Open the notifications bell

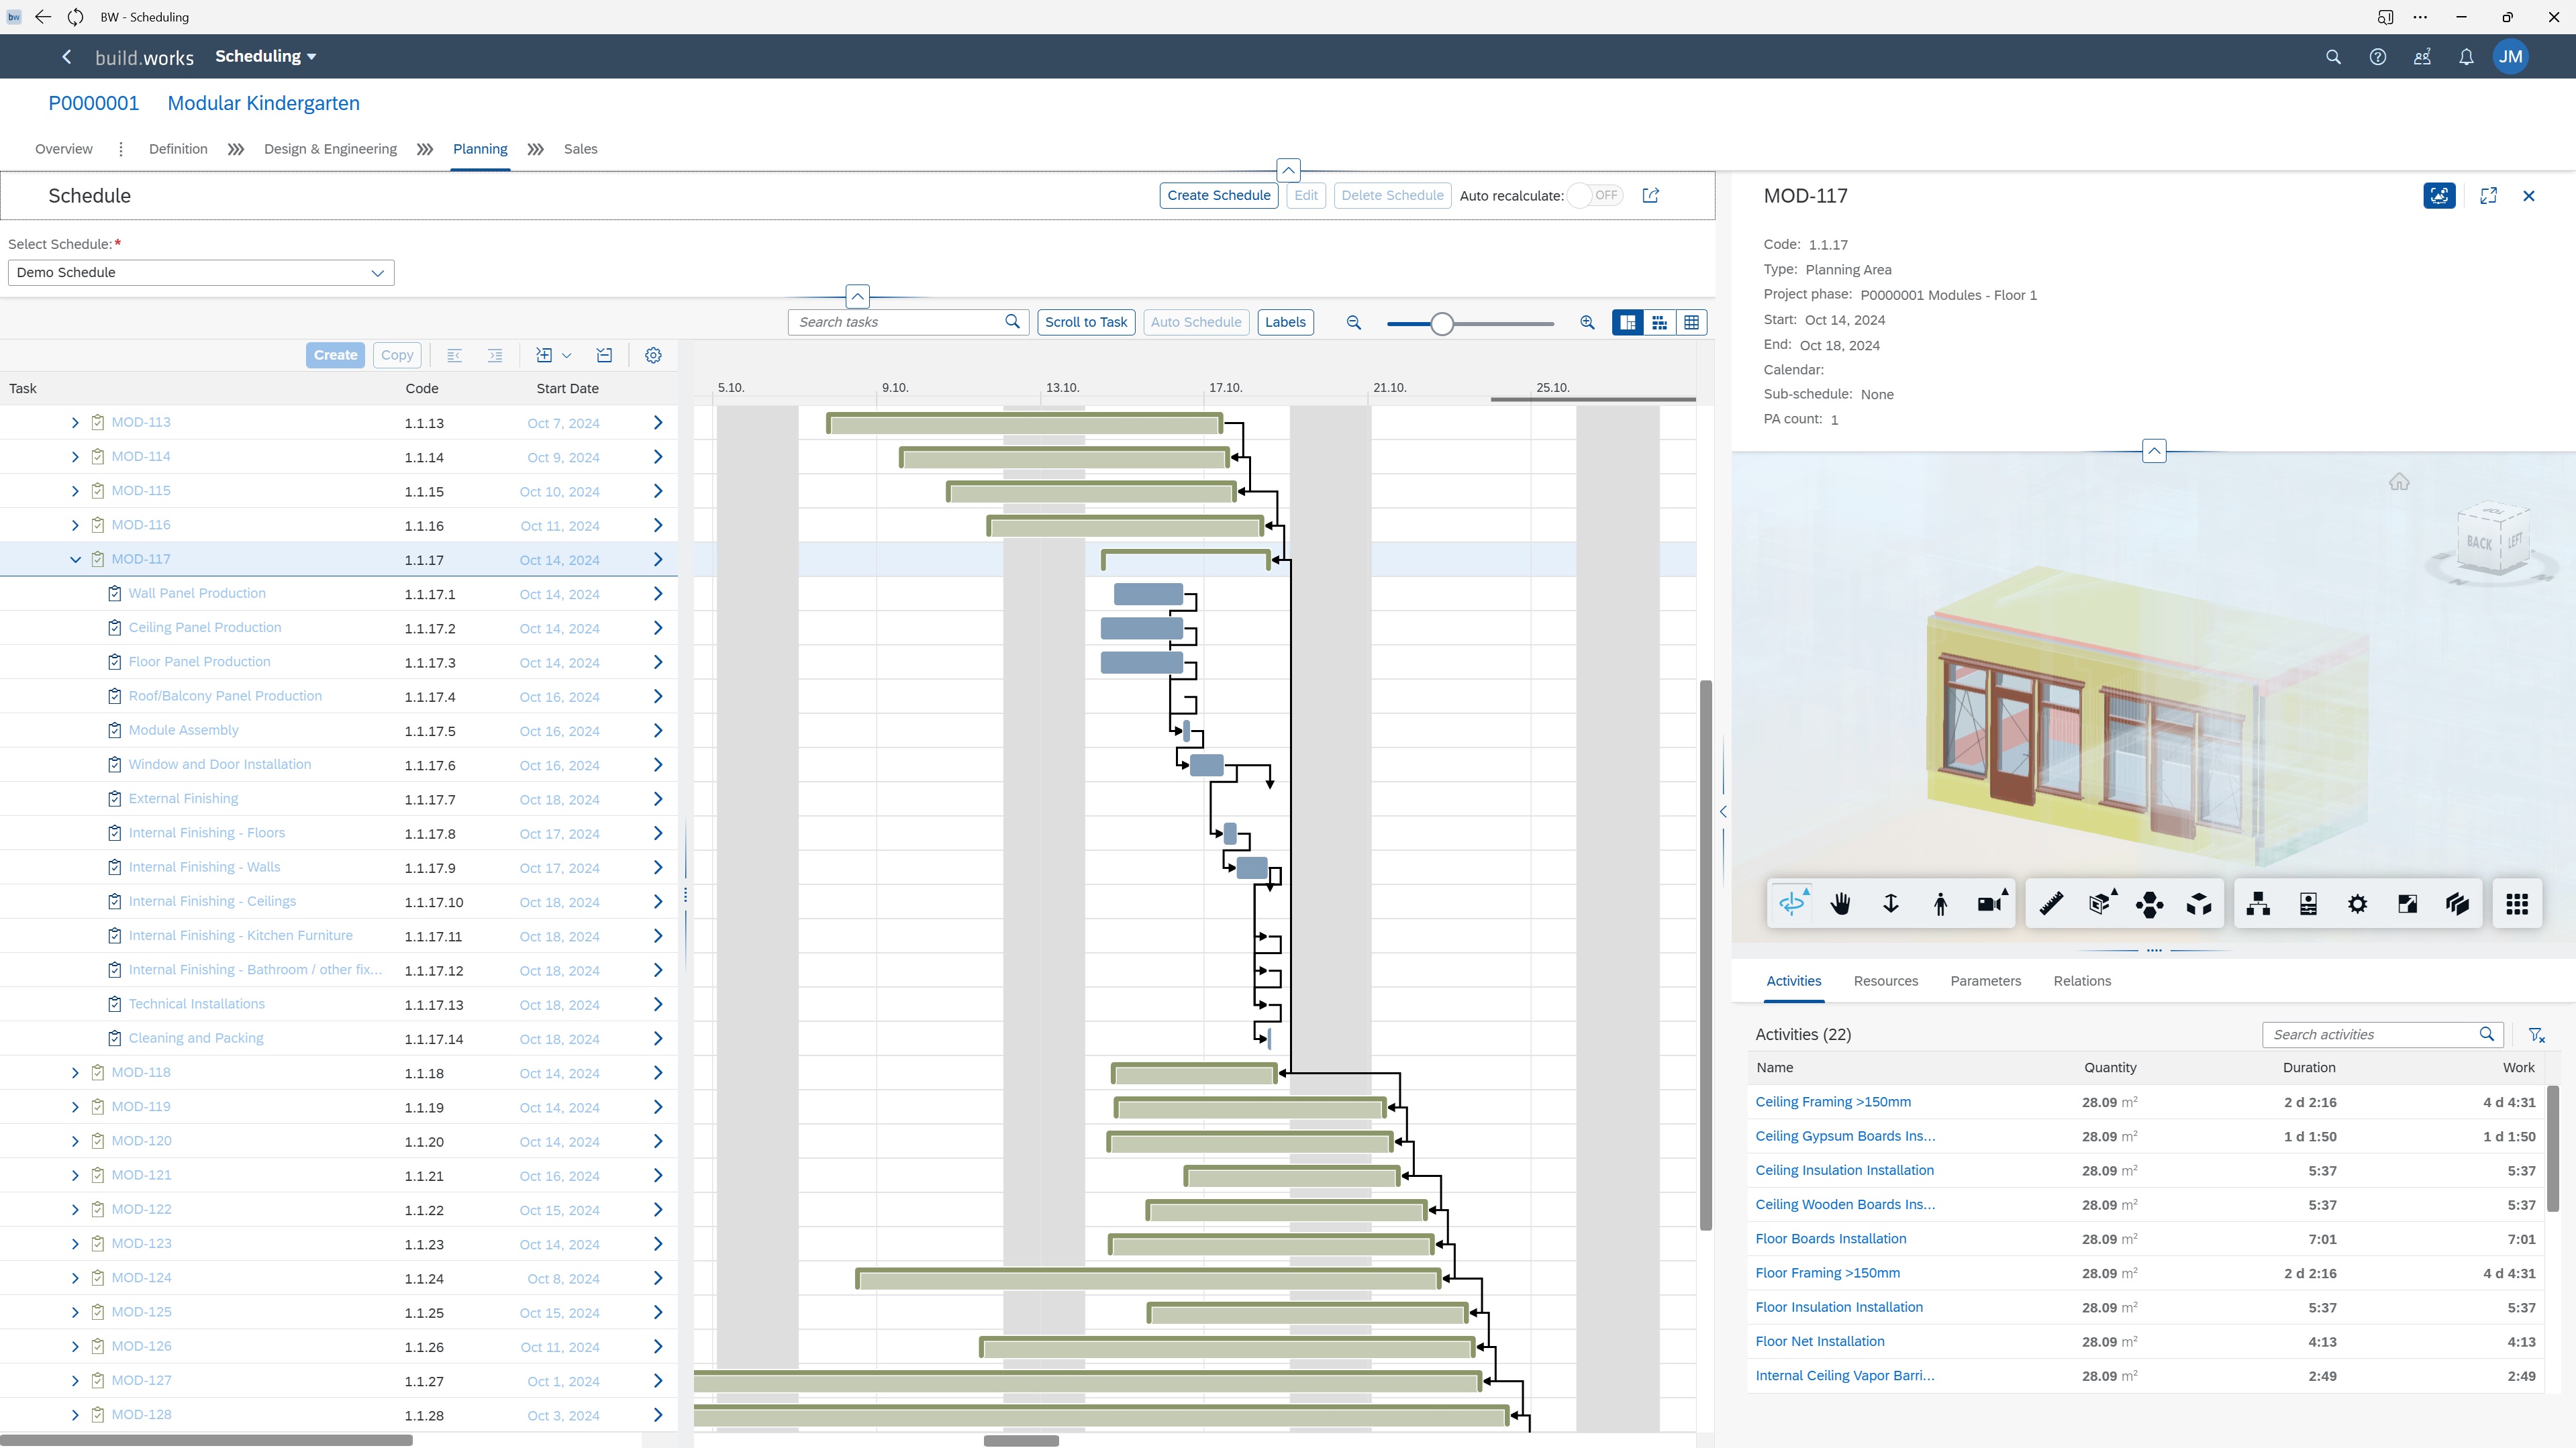tap(2466, 57)
